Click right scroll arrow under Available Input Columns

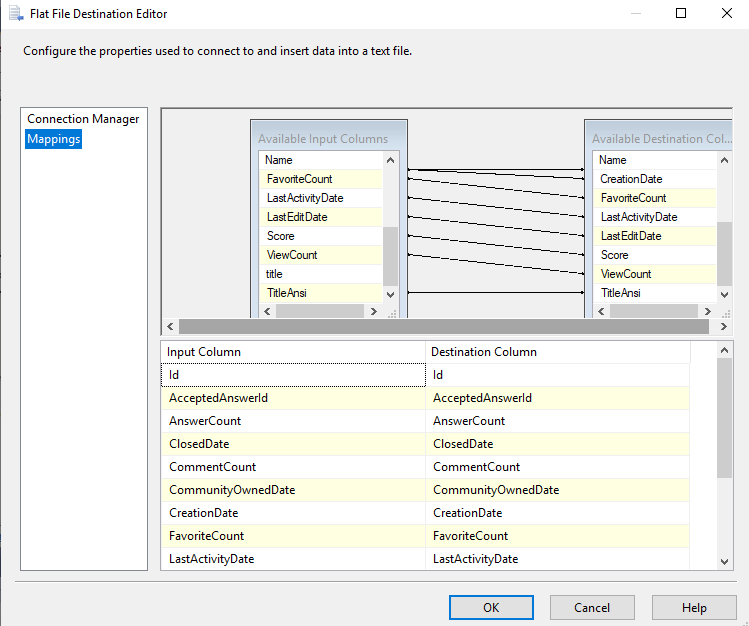point(374,312)
